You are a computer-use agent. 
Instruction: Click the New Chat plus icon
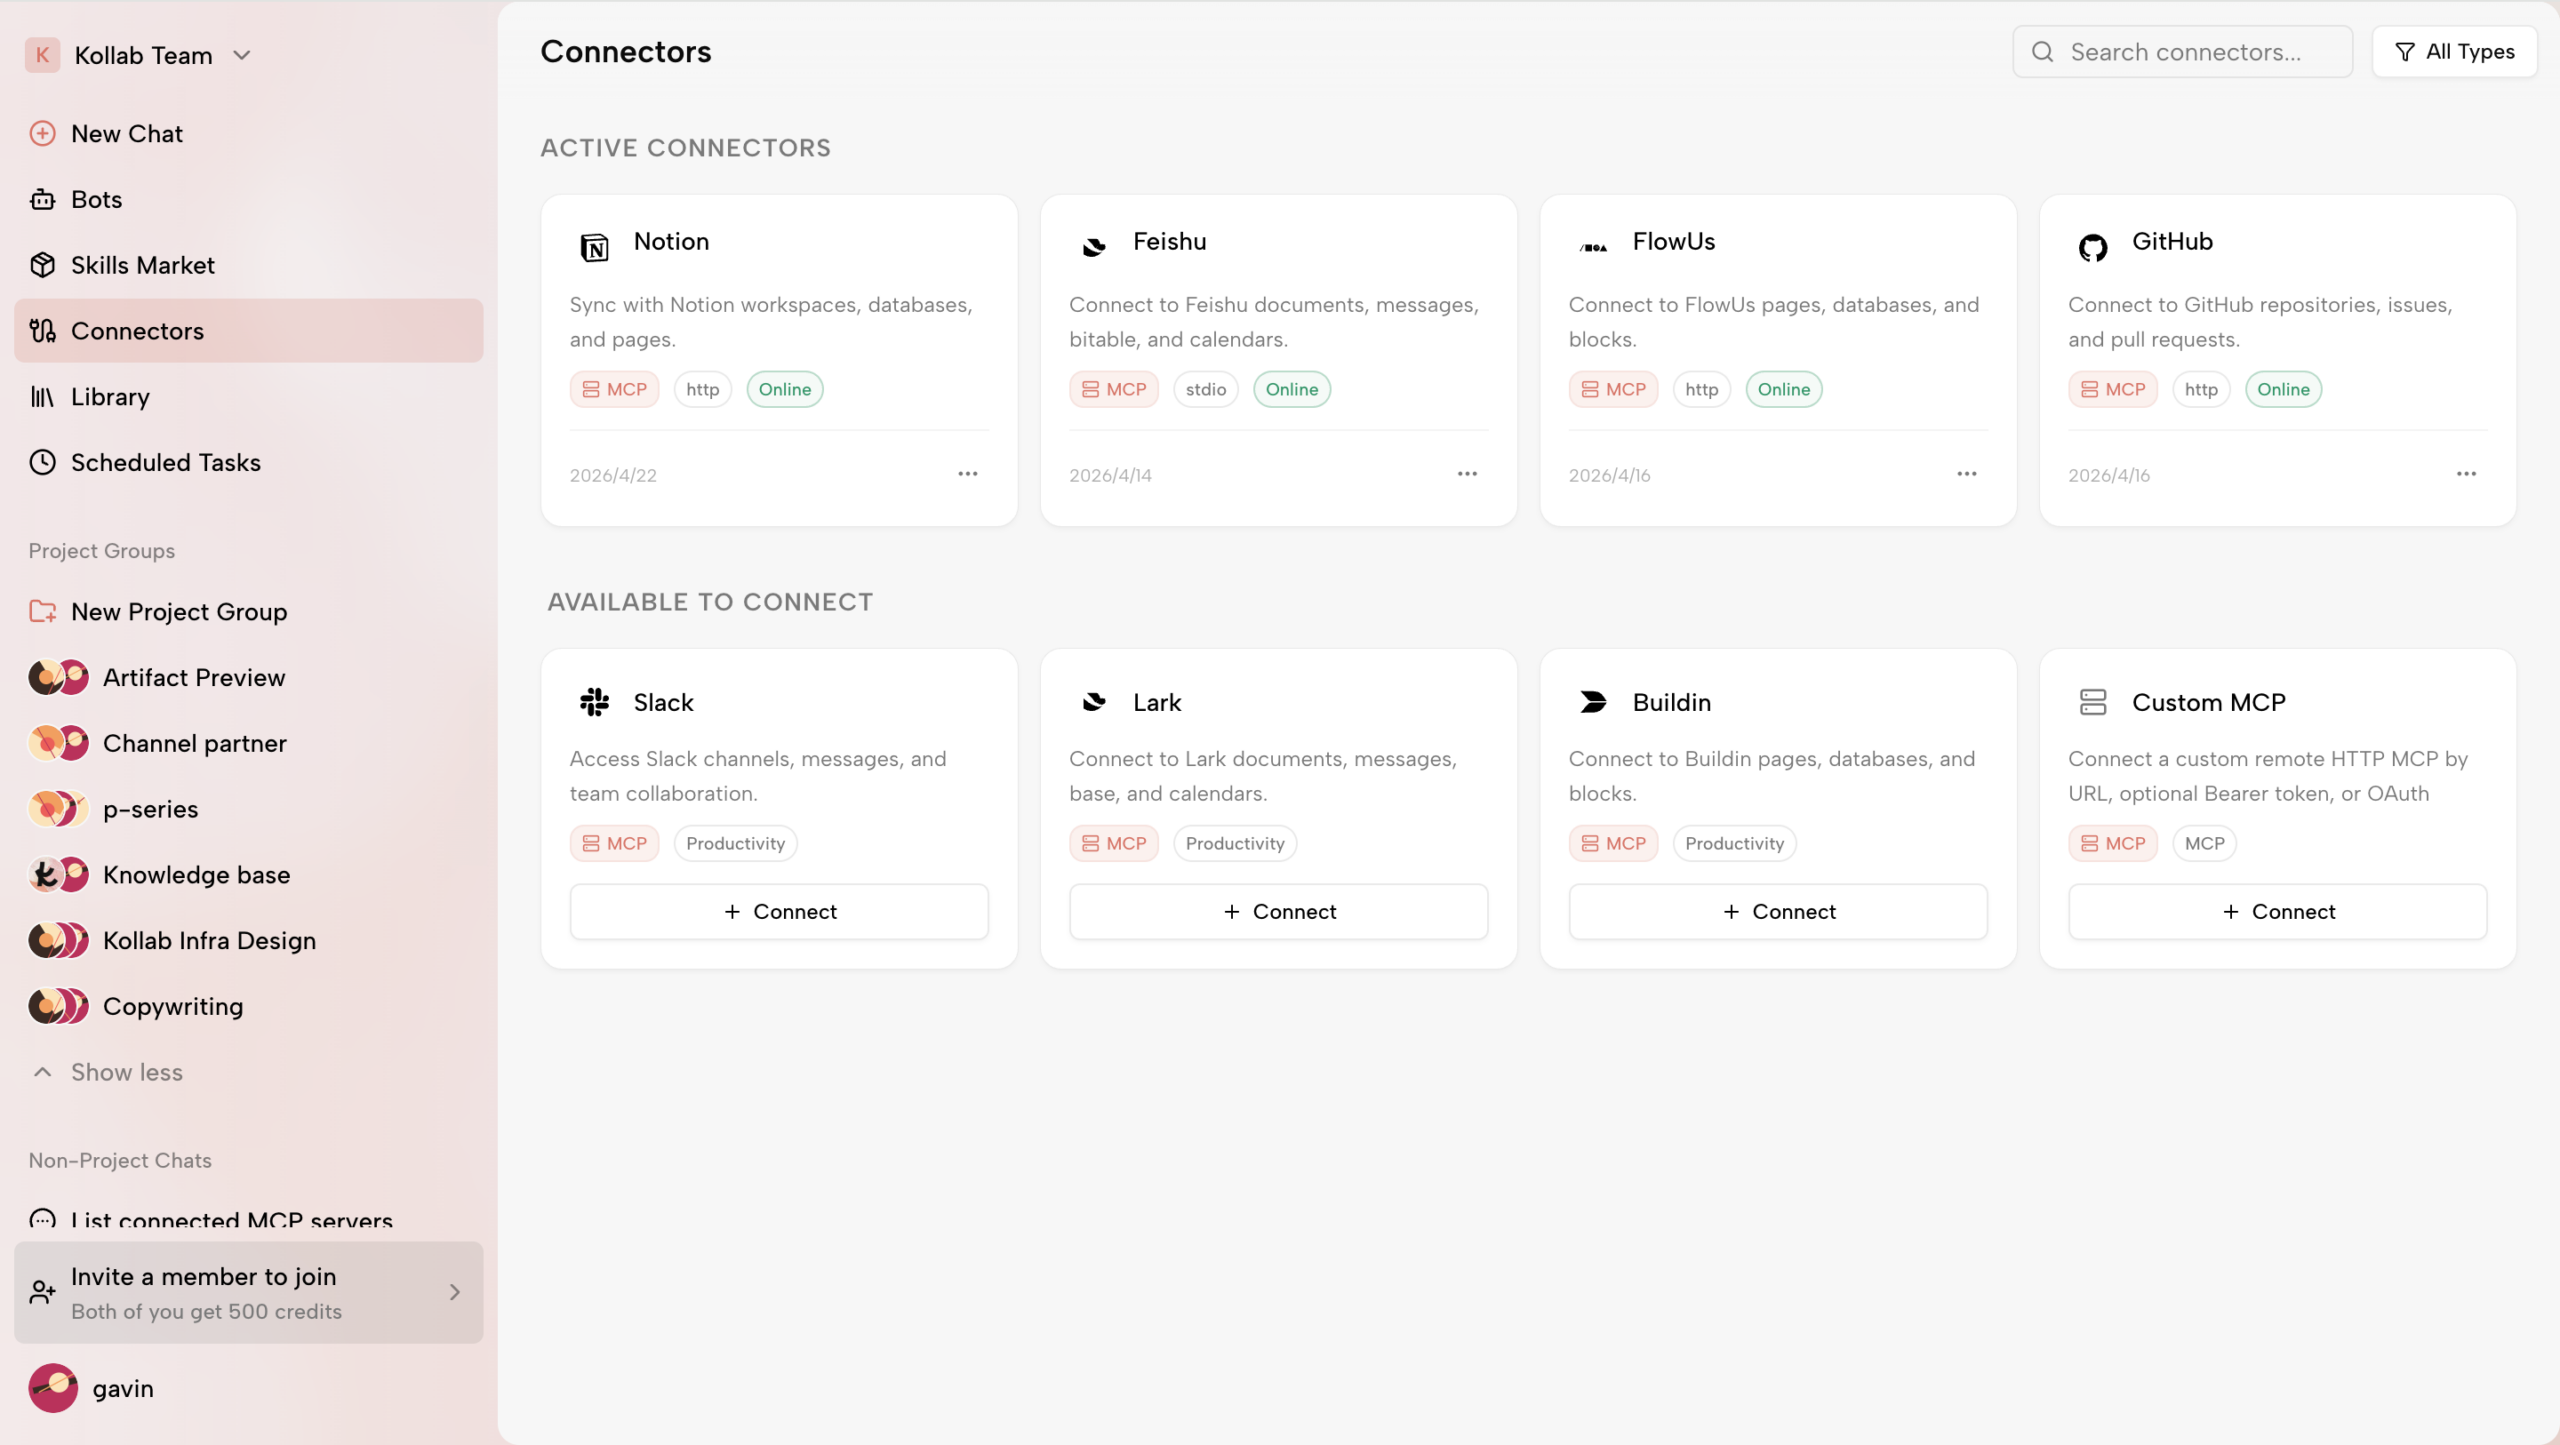(x=42, y=133)
